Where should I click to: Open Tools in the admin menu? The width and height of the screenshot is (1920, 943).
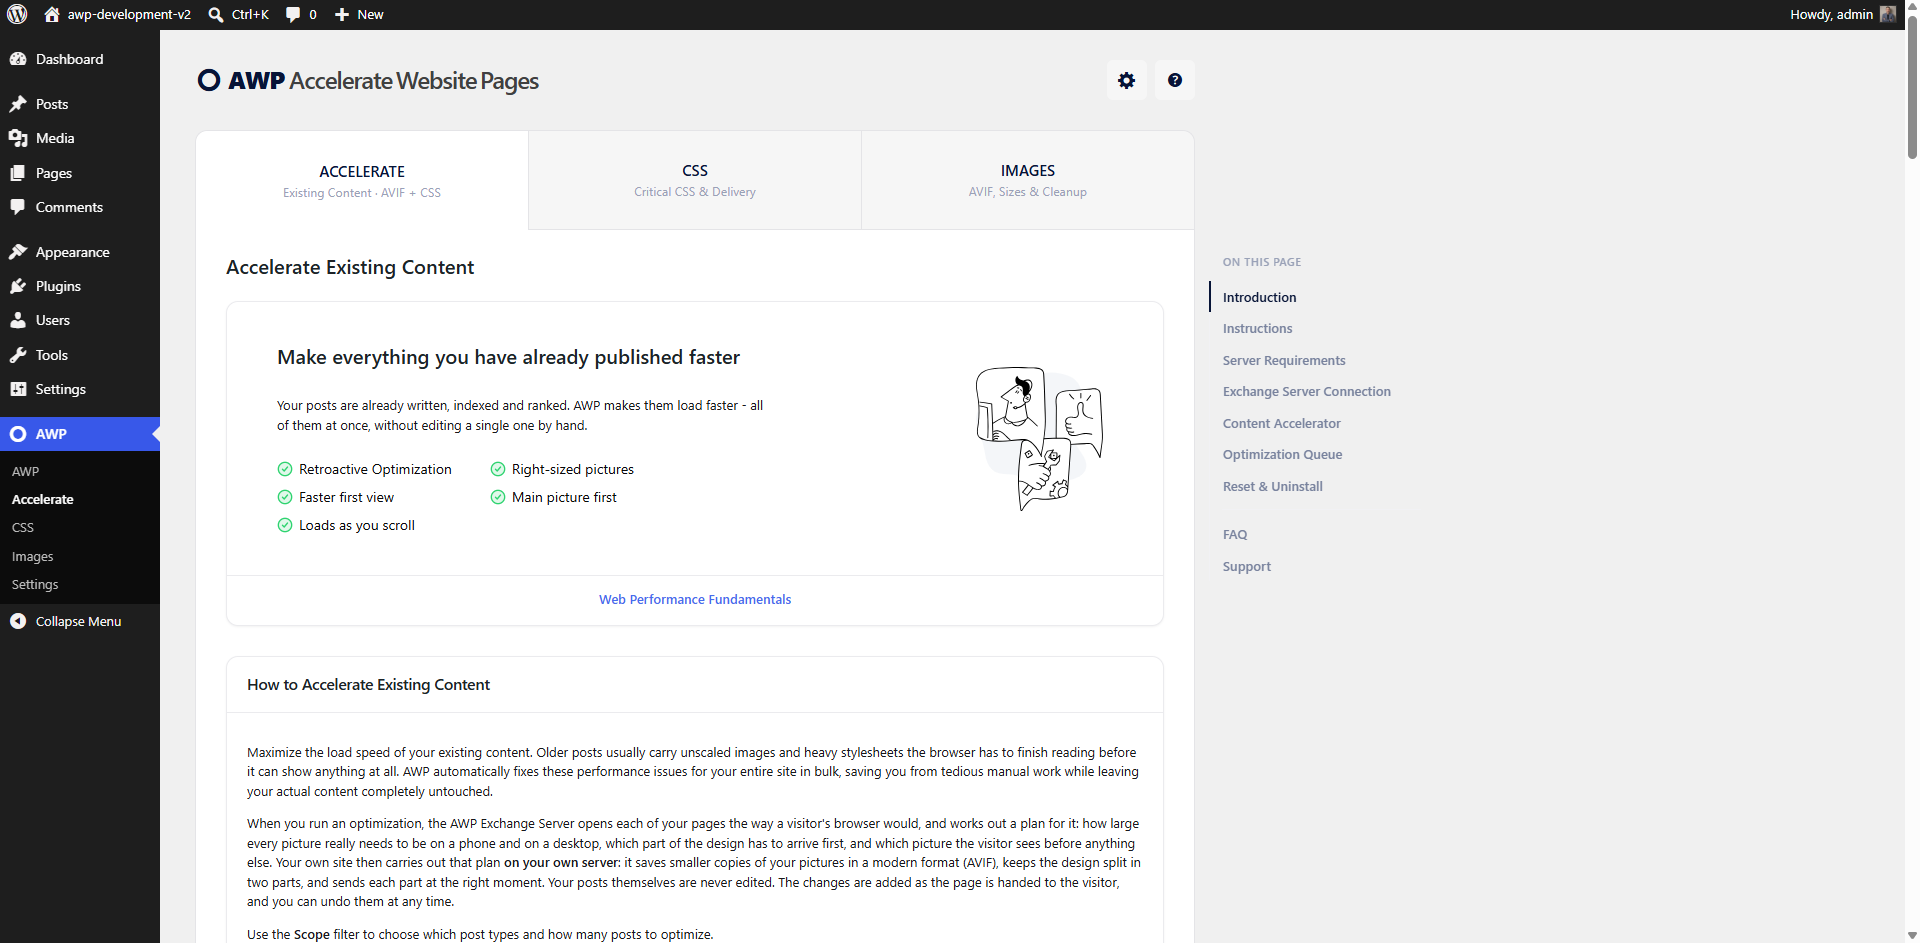coord(80,355)
